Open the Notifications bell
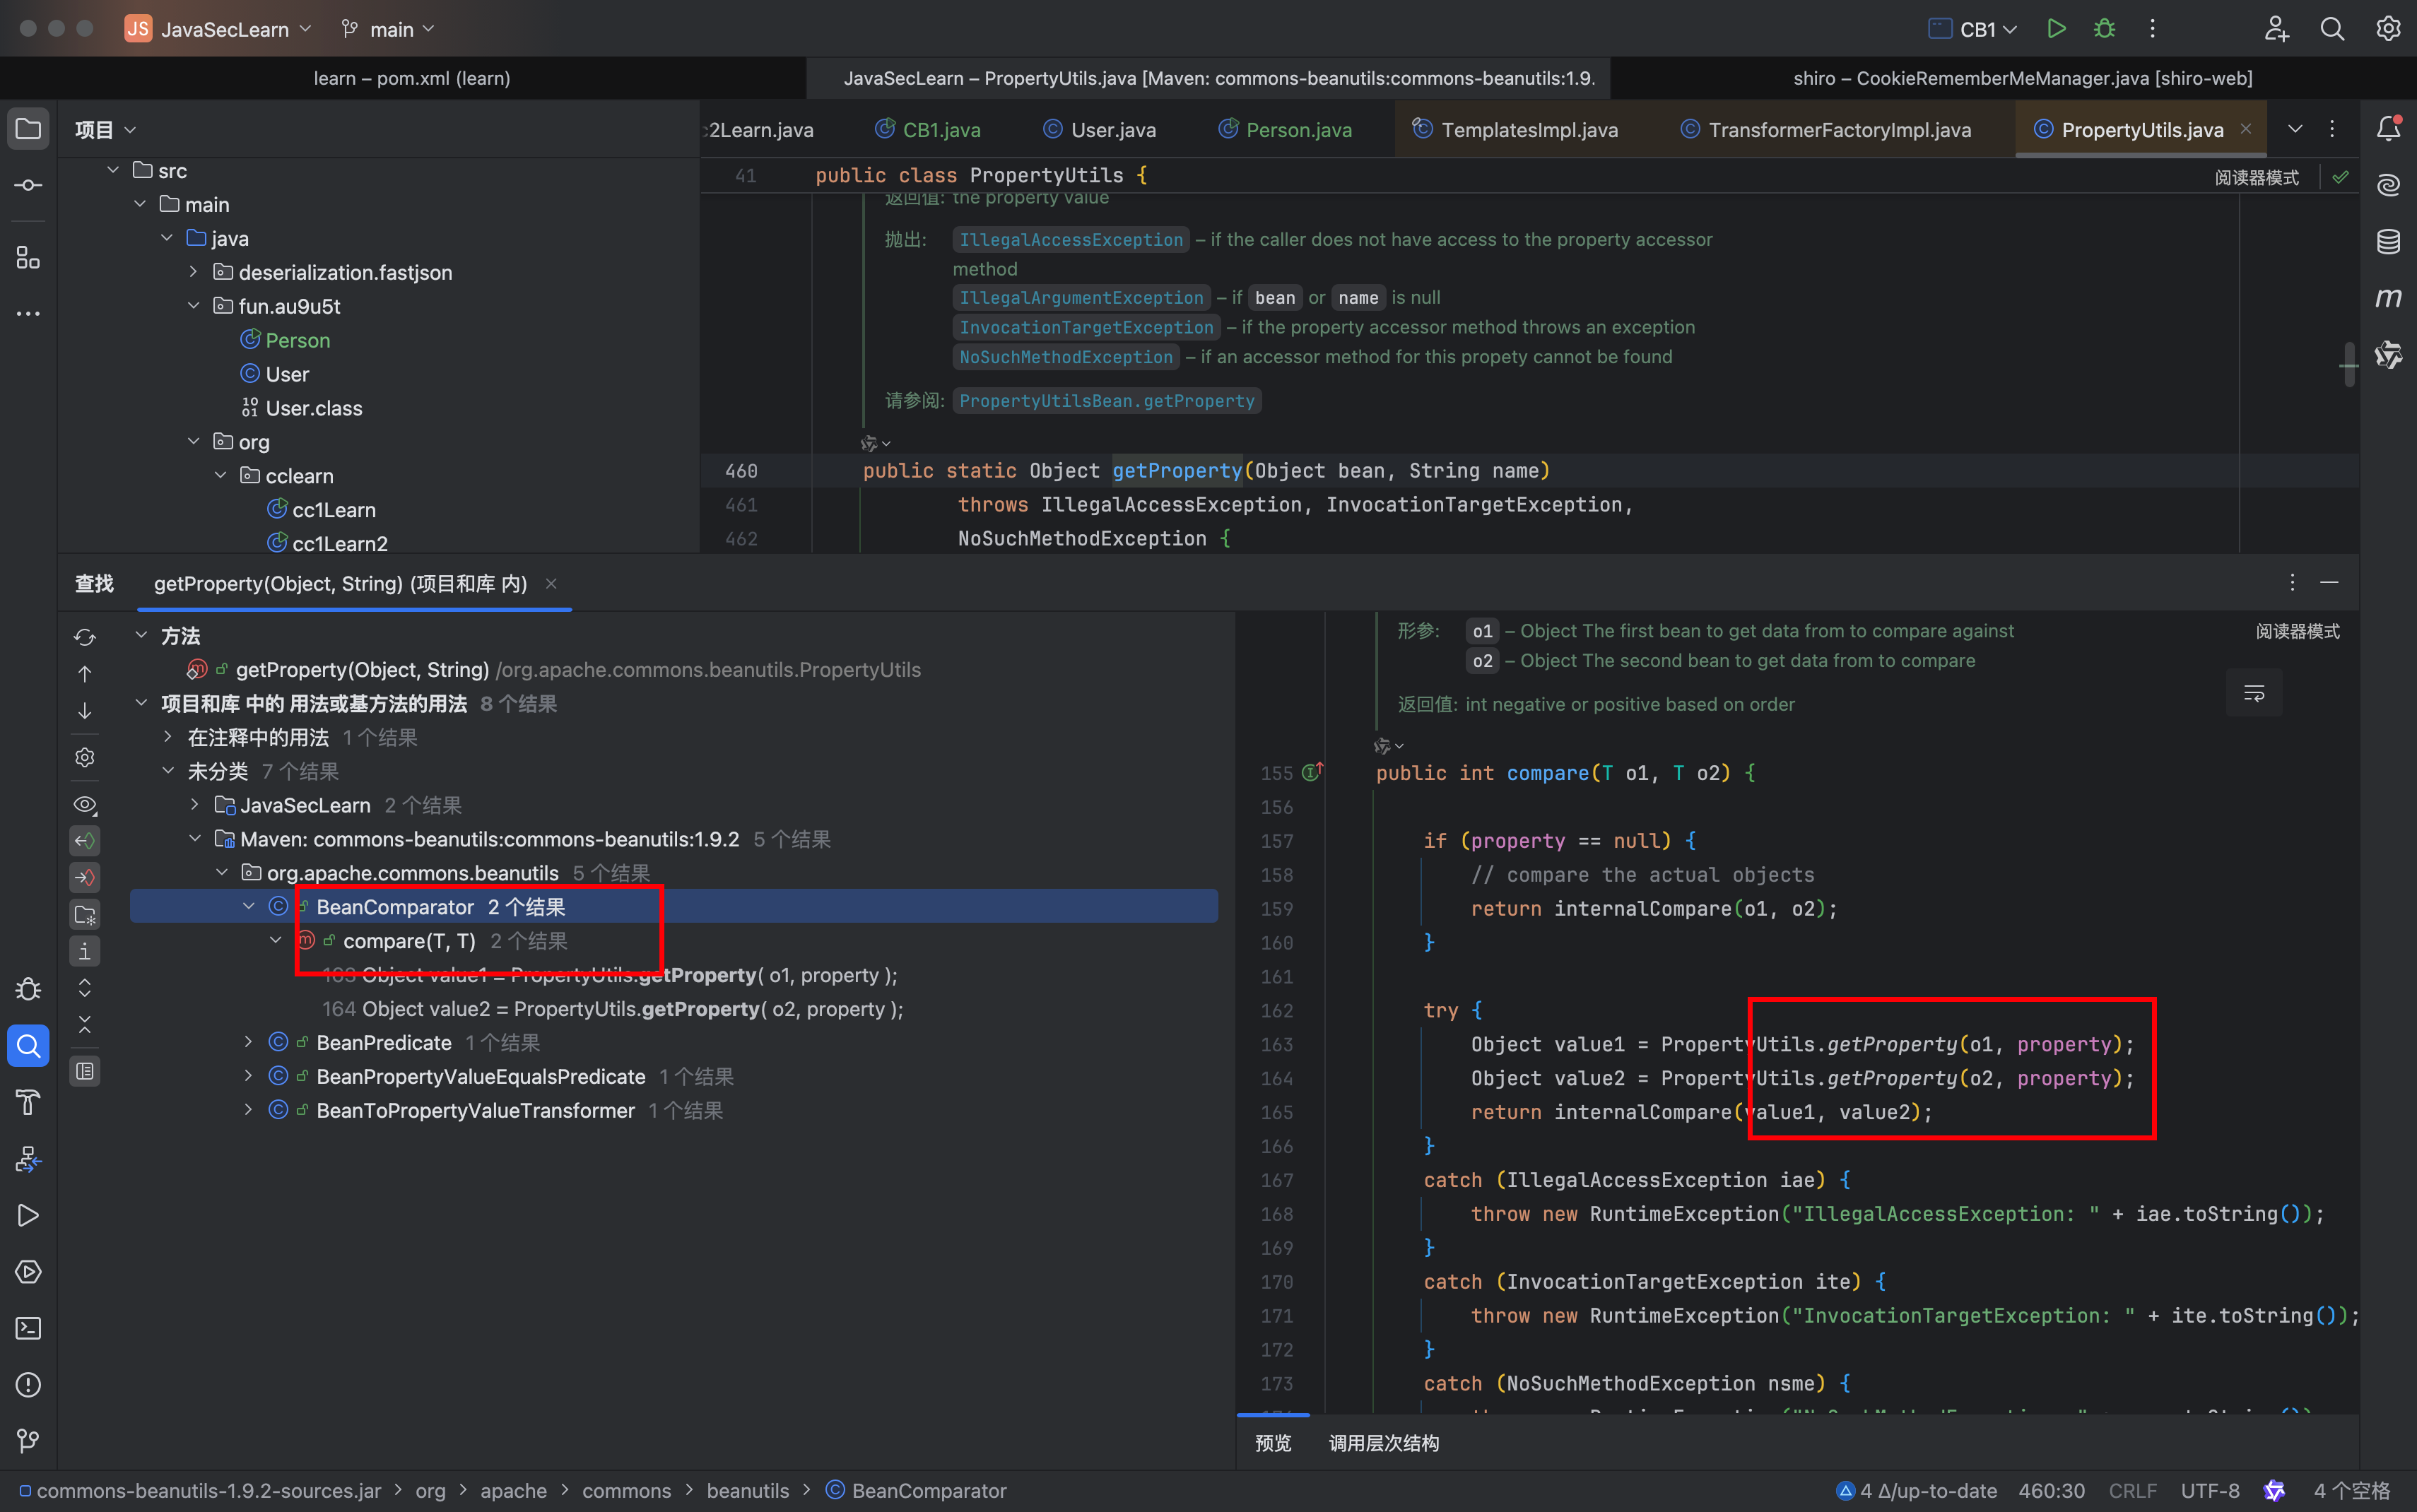2417x1512 pixels. (x=2388, y=129)
